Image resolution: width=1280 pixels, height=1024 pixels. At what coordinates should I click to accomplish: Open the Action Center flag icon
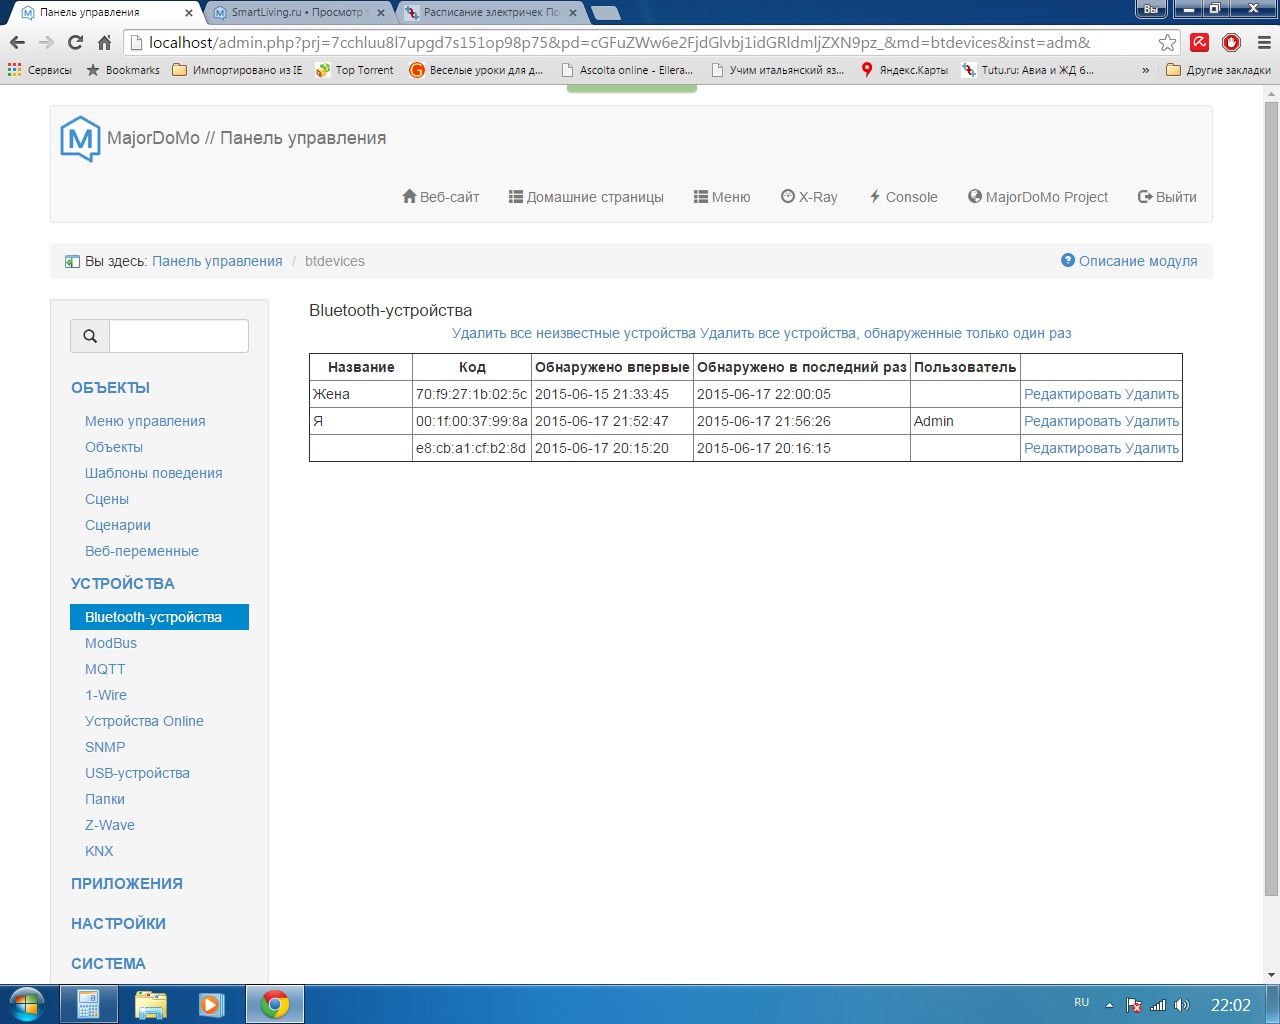coord(1134,1005)
